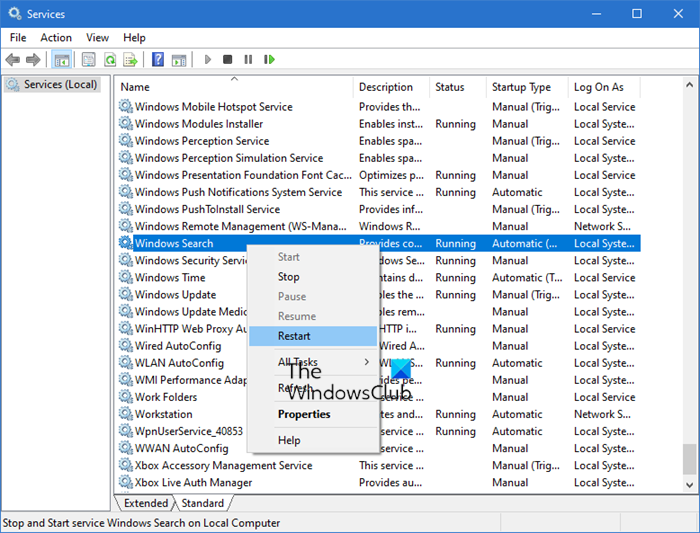Click the scrollbar down arrow
This screenshot has height=533, width=700.
pos(689,485)
